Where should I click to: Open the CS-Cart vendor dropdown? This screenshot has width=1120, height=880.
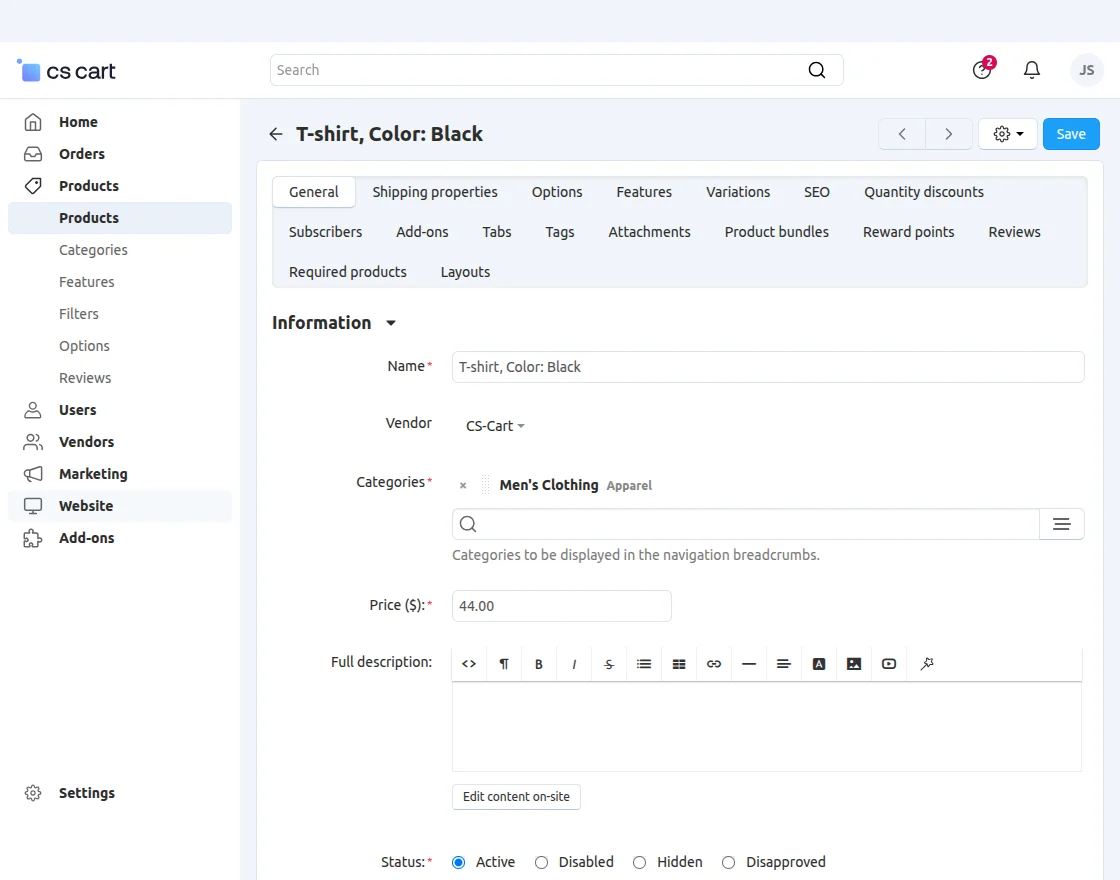coord(495,426)
